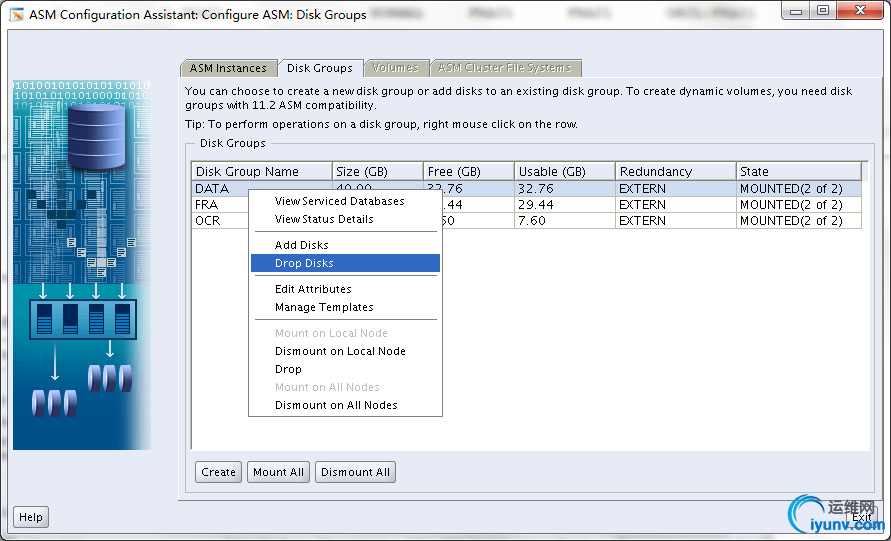Select the Disk Groups tab
Viewport: 891px width, 541px height.
tap(319, 68)
